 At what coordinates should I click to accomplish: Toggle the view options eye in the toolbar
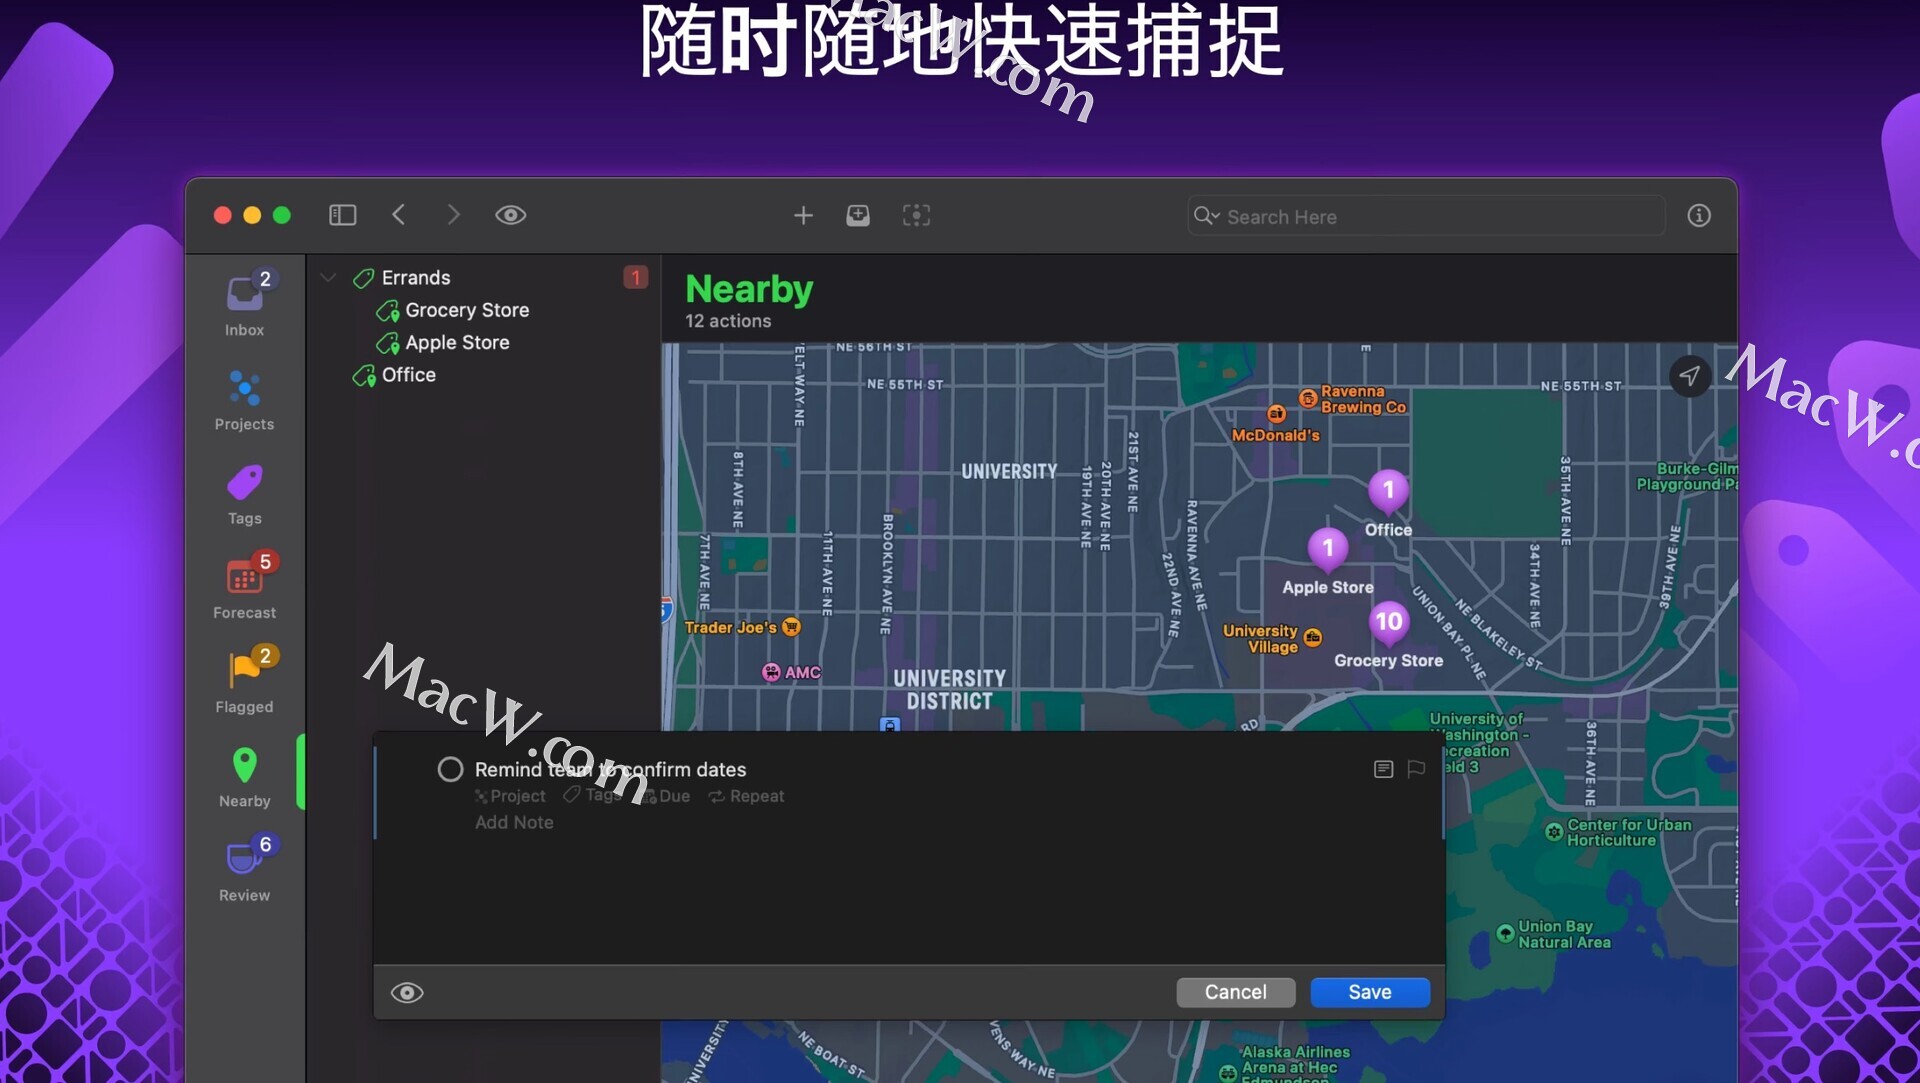[x=510, y=215]
